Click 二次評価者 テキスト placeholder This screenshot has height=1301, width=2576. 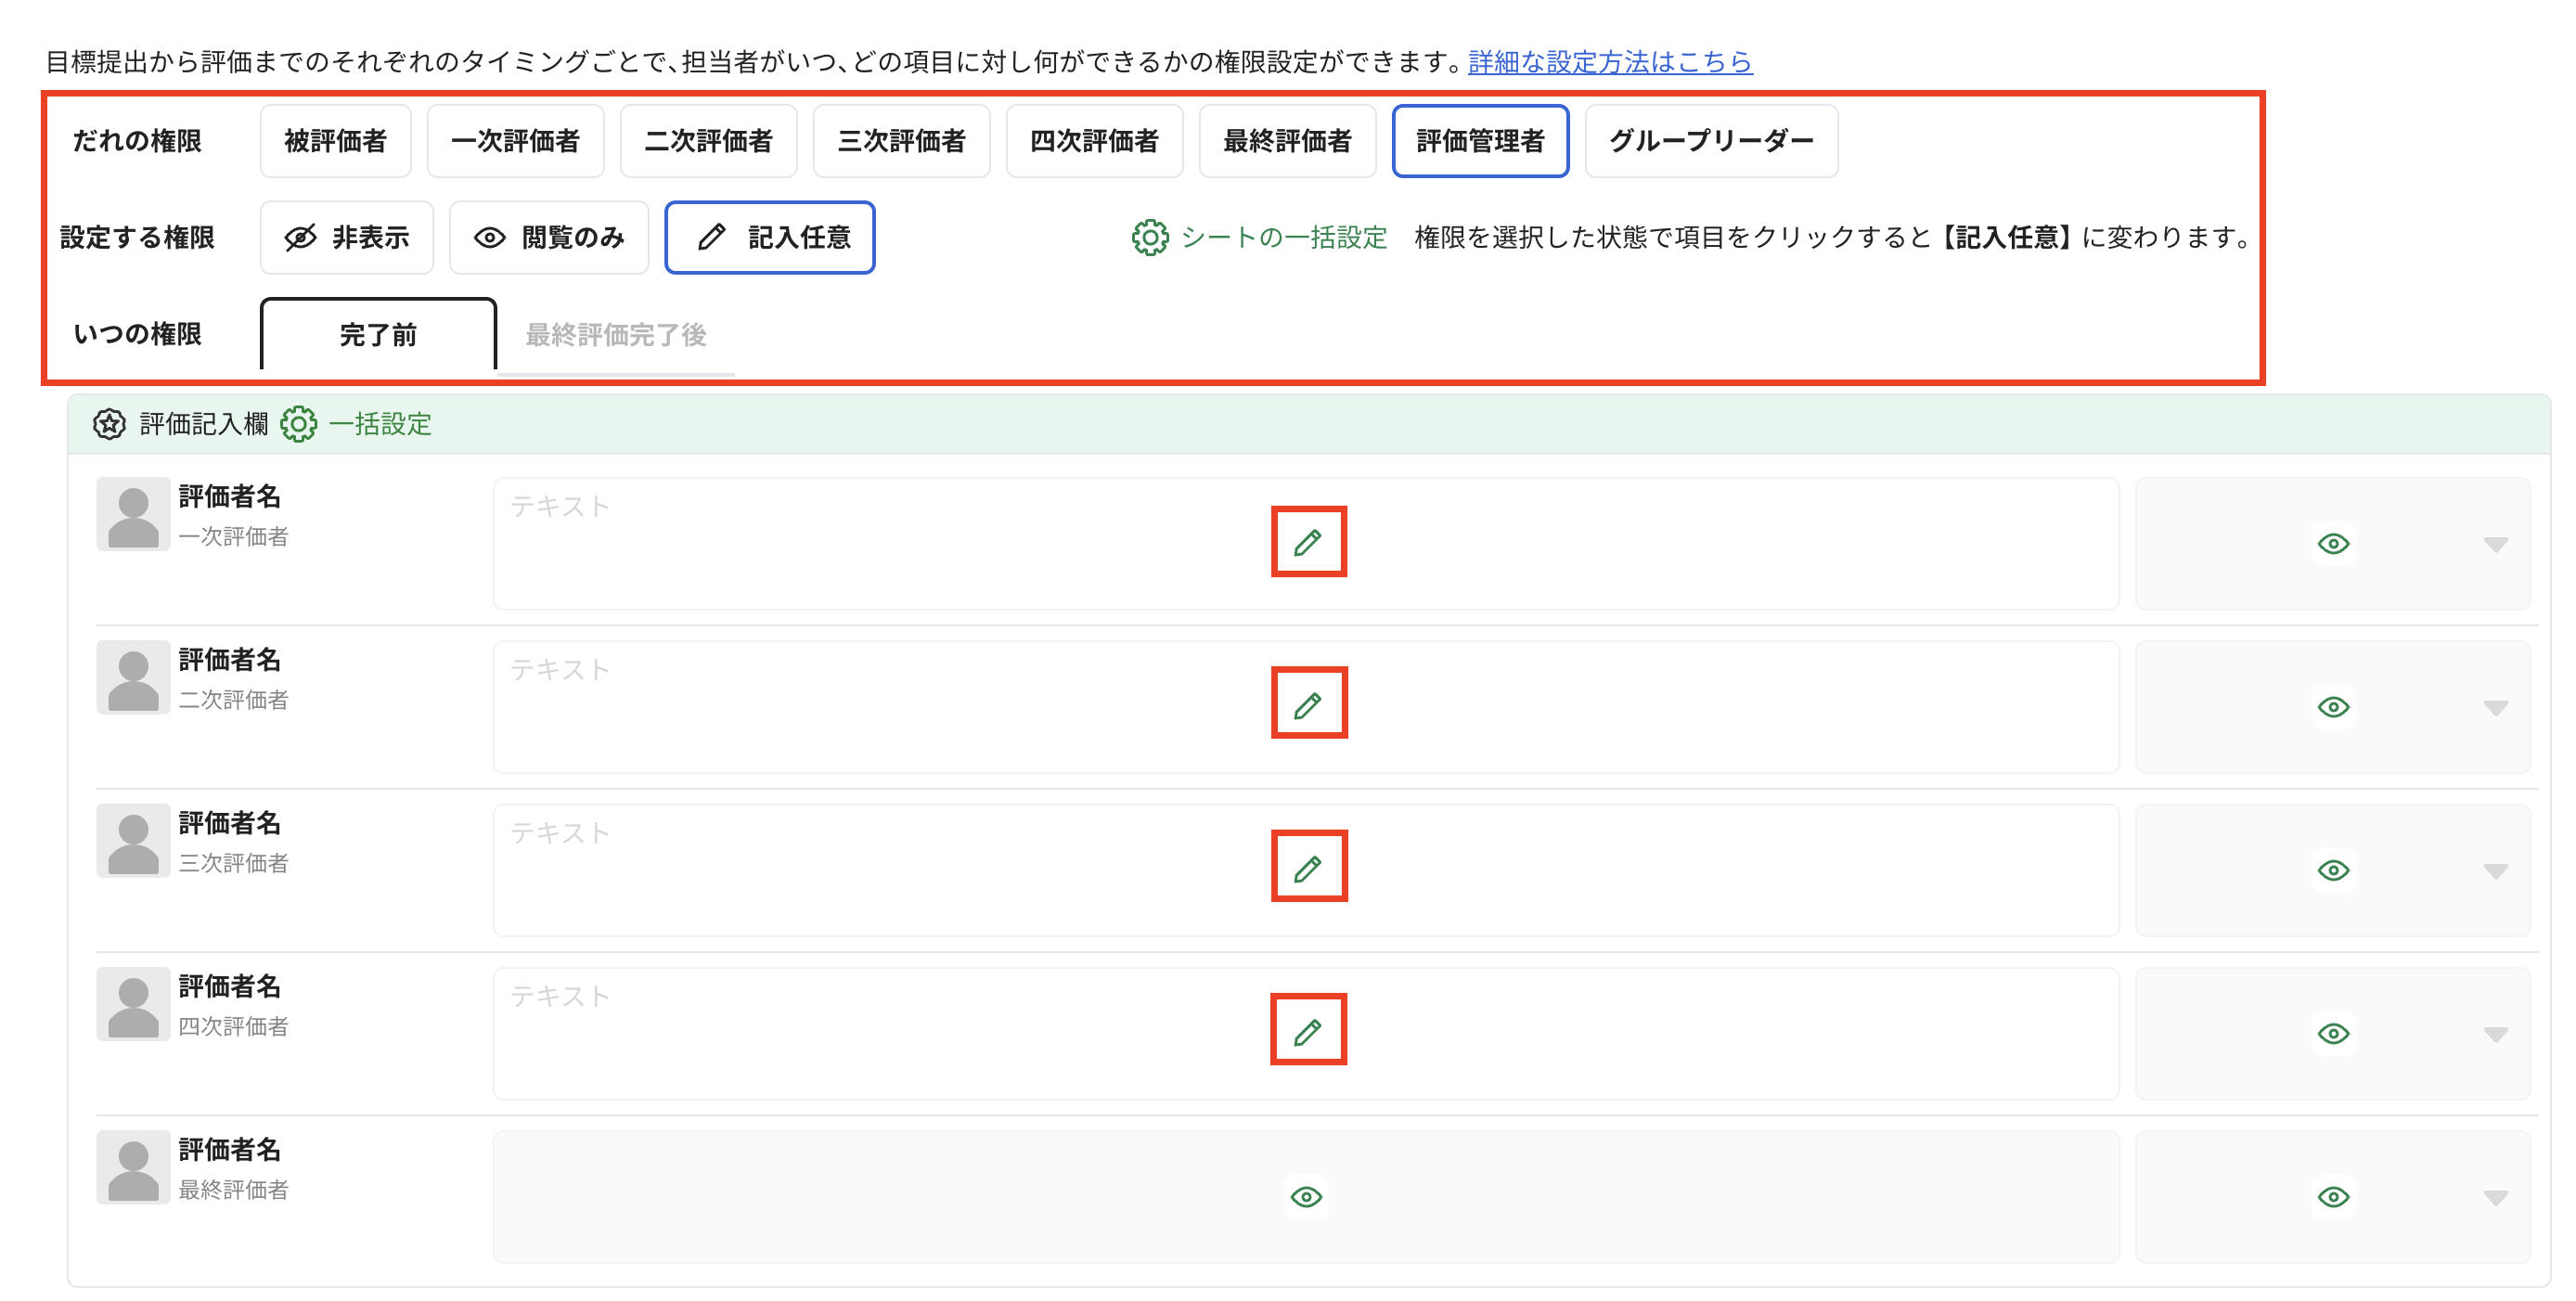560,669
